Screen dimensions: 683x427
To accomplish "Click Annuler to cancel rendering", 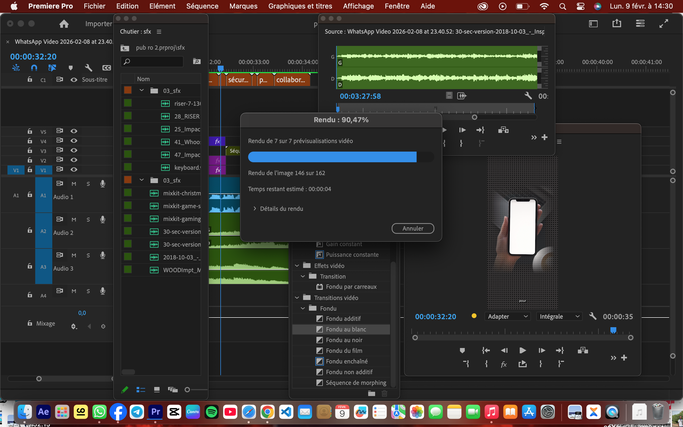I will 412,228.
